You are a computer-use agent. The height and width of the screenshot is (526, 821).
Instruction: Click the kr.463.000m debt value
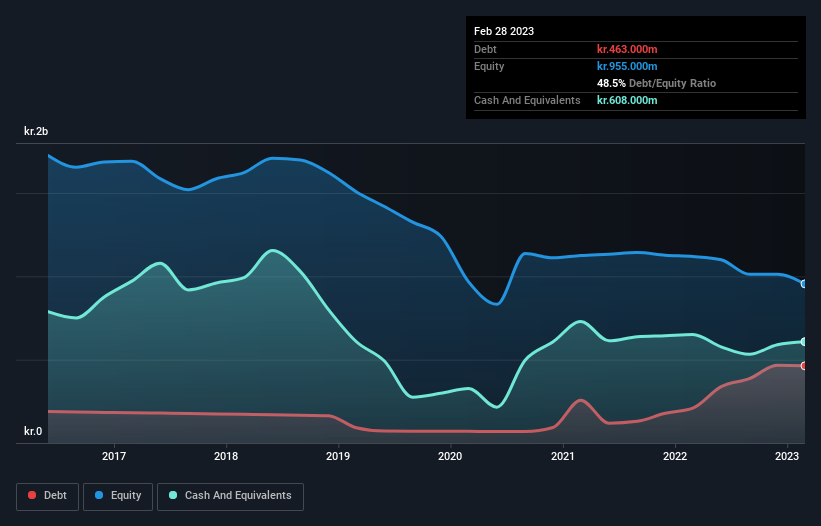[x=627, y=49]
